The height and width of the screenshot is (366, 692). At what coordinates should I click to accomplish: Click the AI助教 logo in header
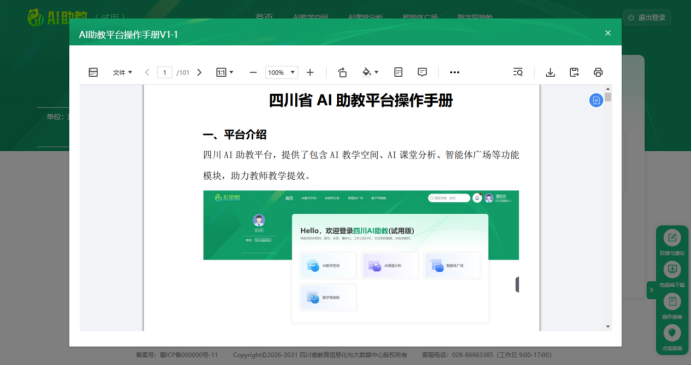point(57,17)
